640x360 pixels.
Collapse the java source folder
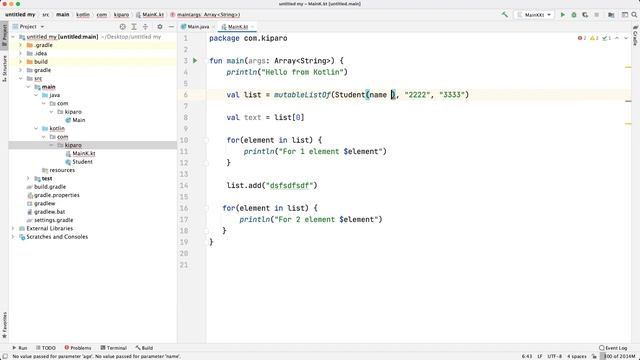(x=36, y=95)
